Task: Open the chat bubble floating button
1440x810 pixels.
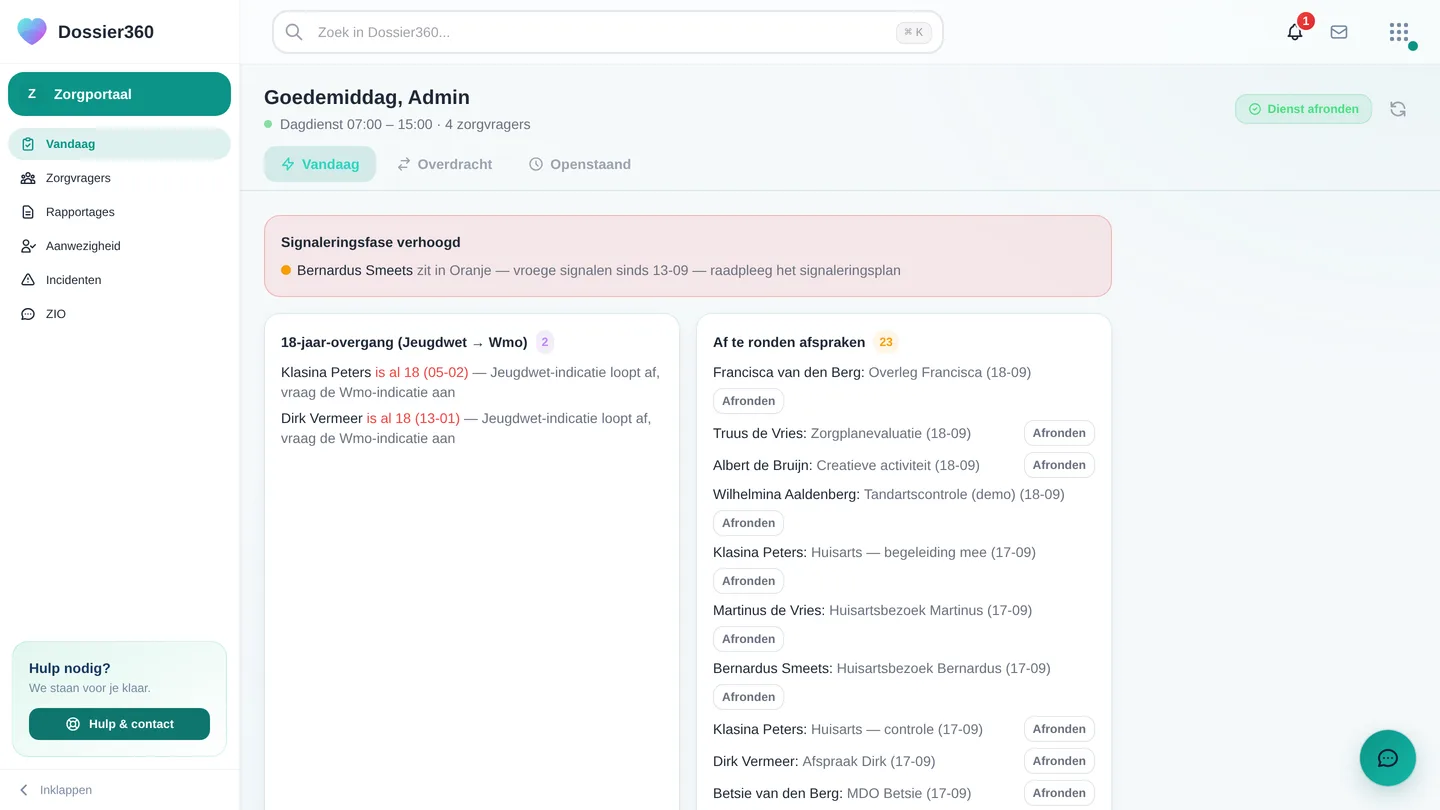Action: (x=1388, y=758)
